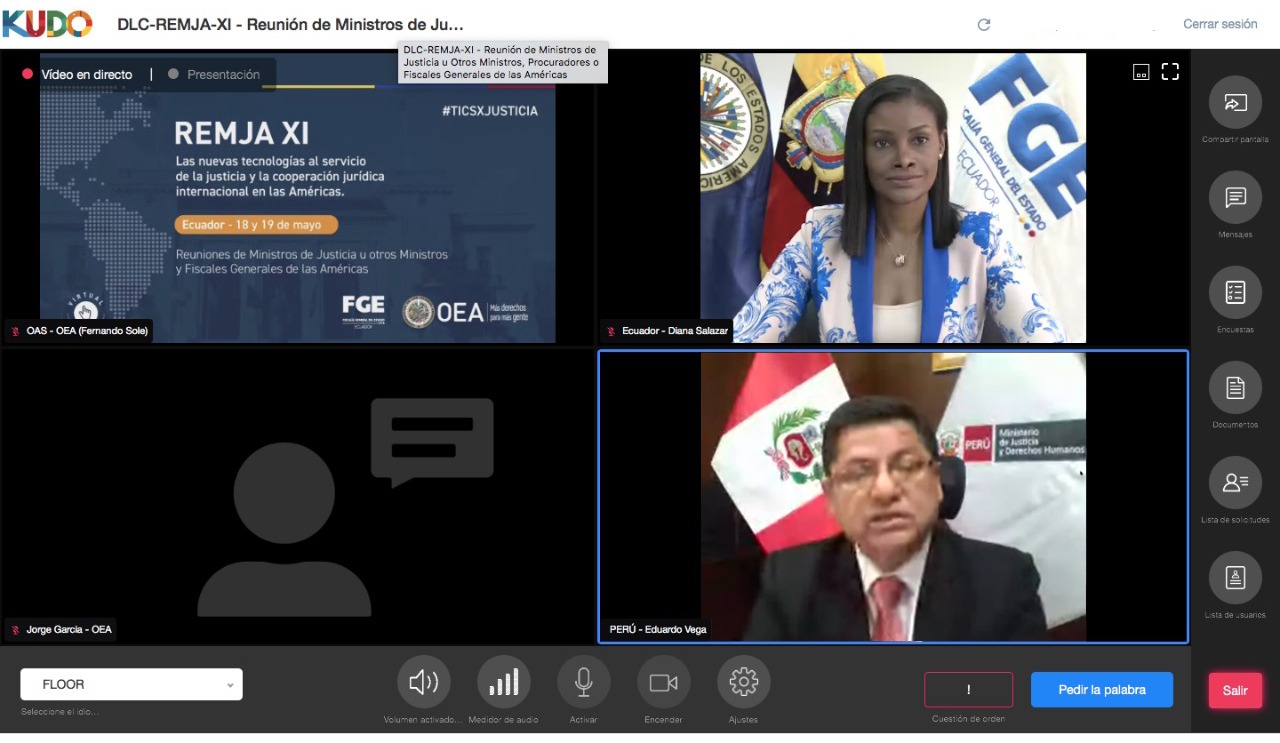1280x743 pixels.
Task: Click the Pedir la palabra button
Action: tap(1102, 689)
